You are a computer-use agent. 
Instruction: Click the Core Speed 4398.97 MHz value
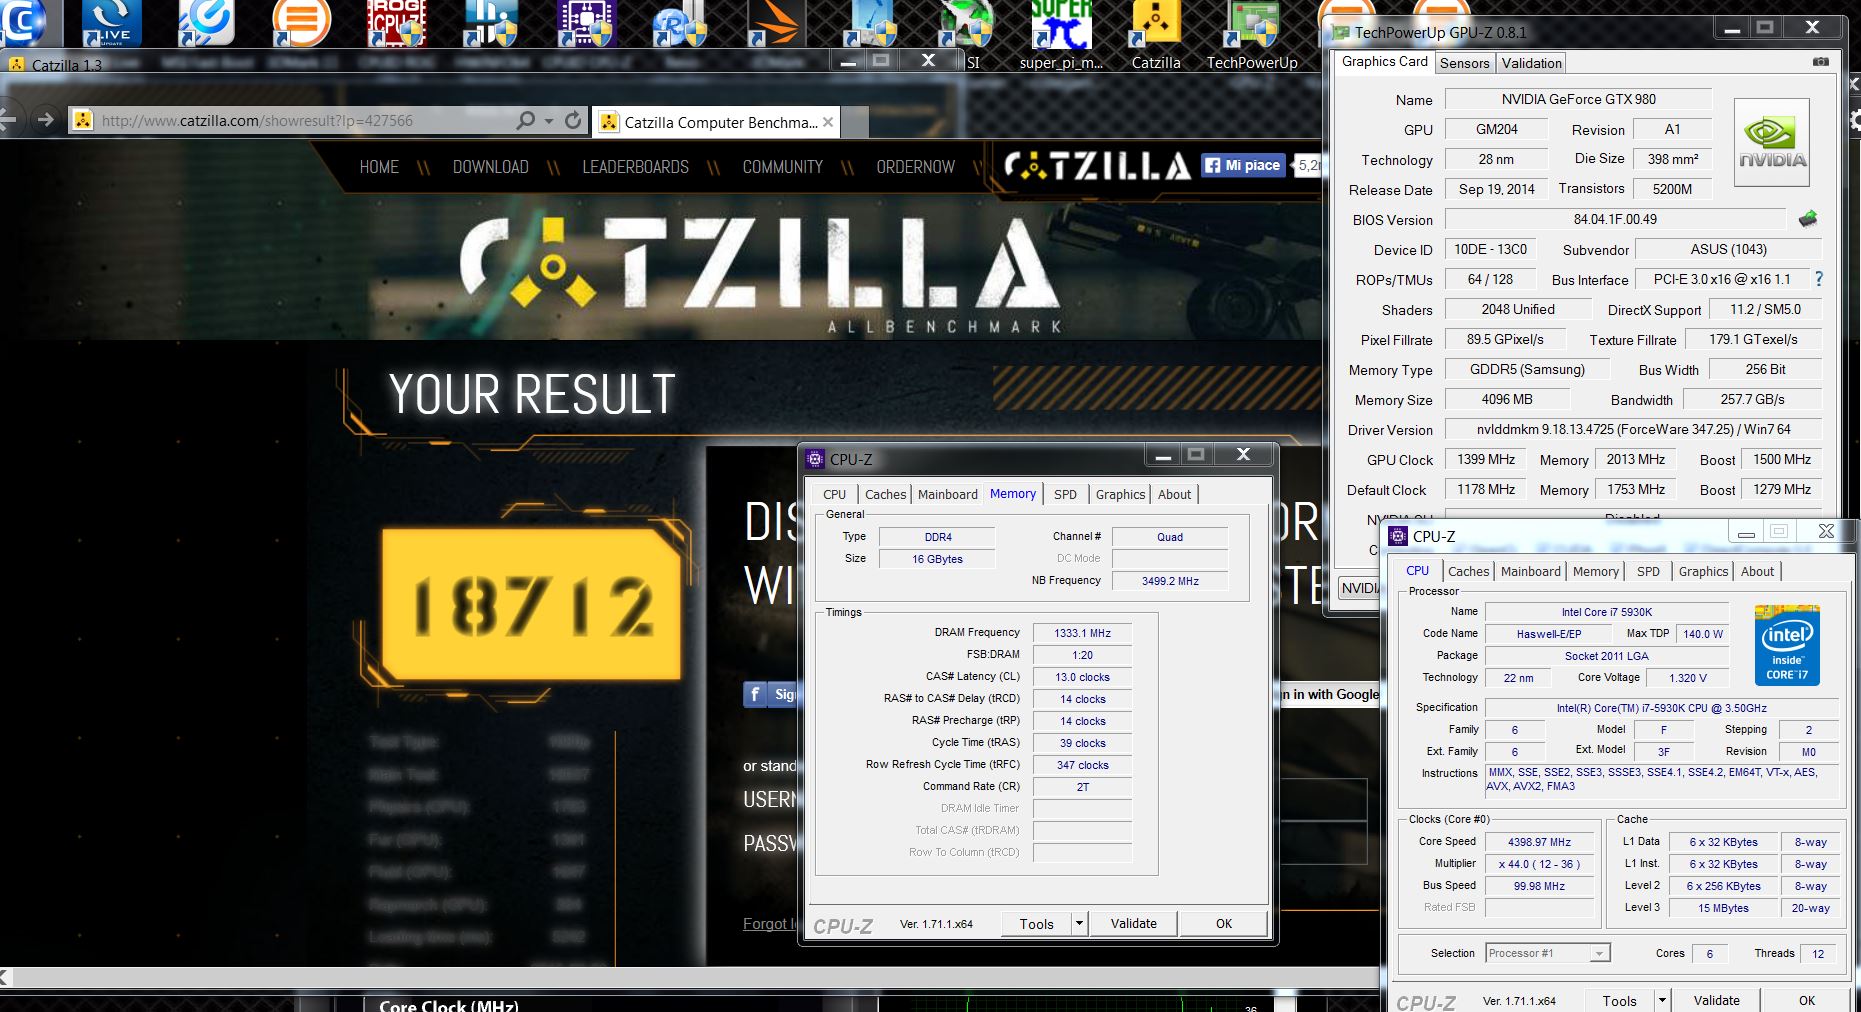click(x=1539, y=842)
